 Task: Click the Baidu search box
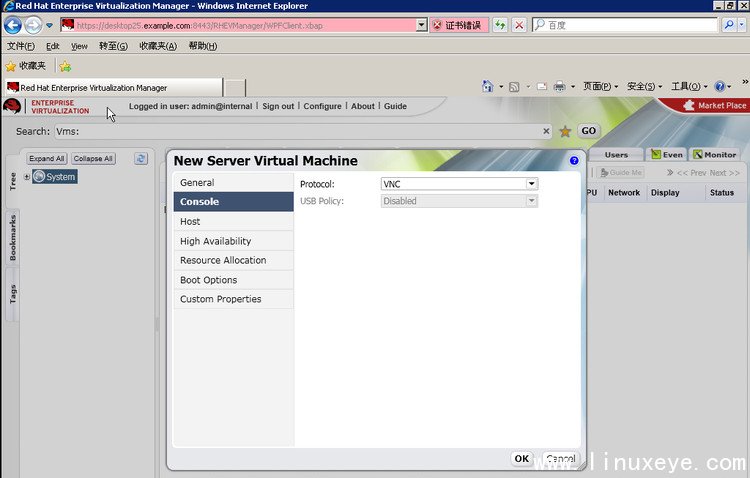pyautogui.click(x=625, y=25)
